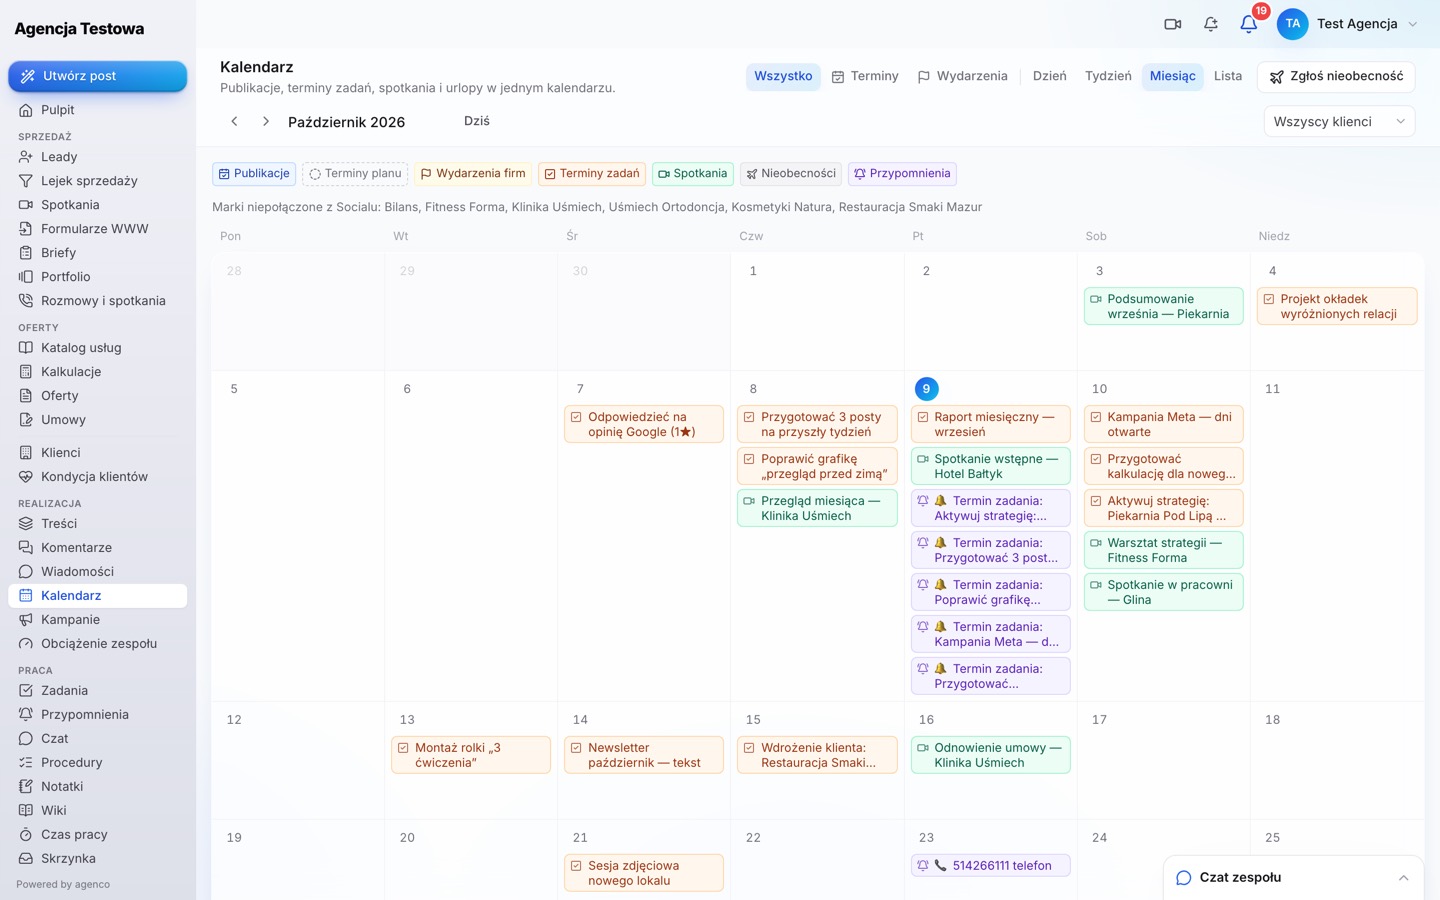Open video camera icon in top bar
Viewport: 1440px width, 900px height.
pyautogui.click(x=1173, y=24)
